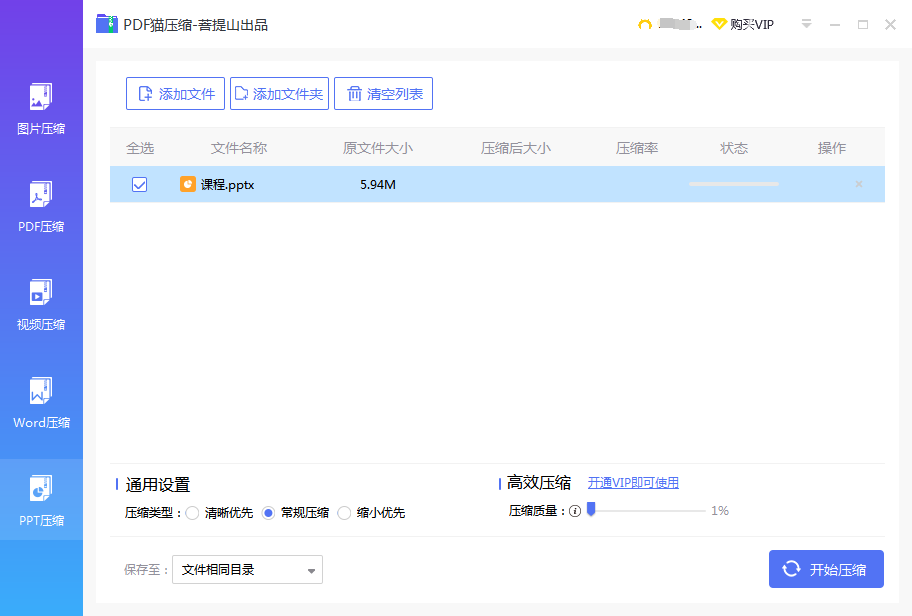This screenshot has height=616, width=912.
Task: Maximize the application window
Action: 863,24
